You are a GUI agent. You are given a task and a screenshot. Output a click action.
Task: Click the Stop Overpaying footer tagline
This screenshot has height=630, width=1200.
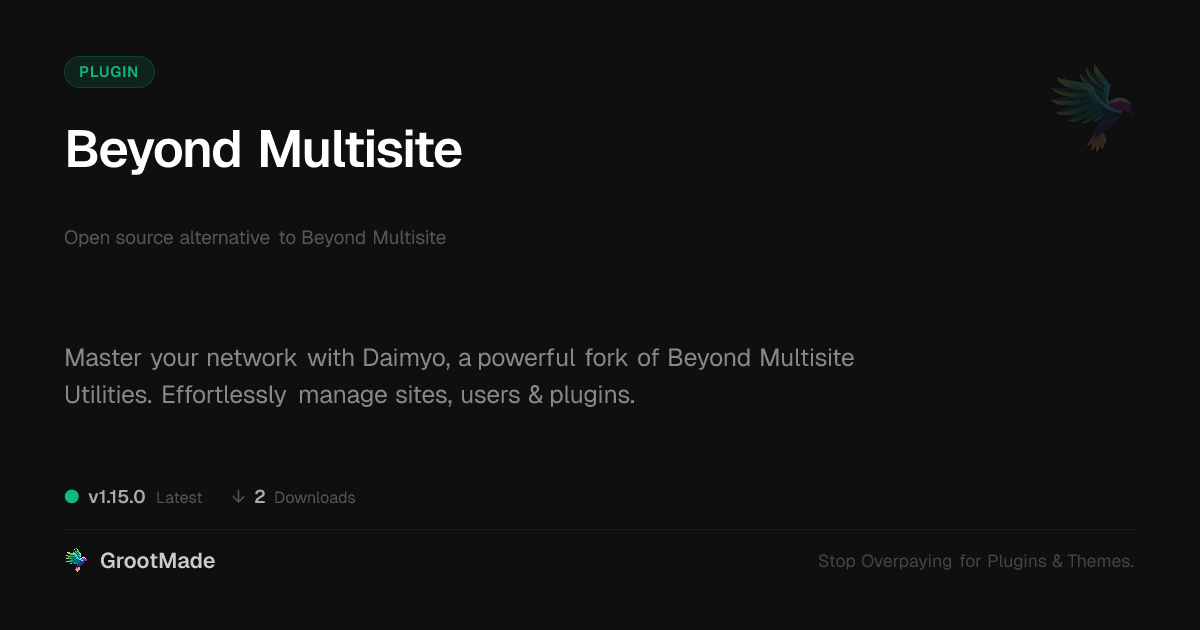click(975, 561)
